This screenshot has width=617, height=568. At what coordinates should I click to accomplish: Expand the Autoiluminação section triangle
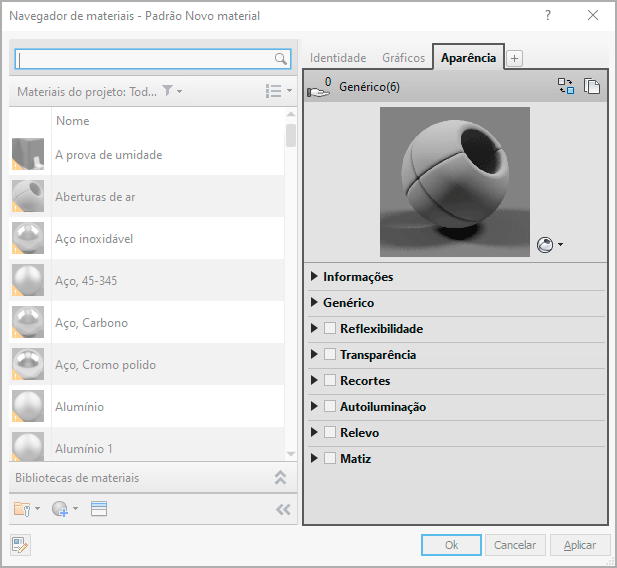click(x=314, y=406)
